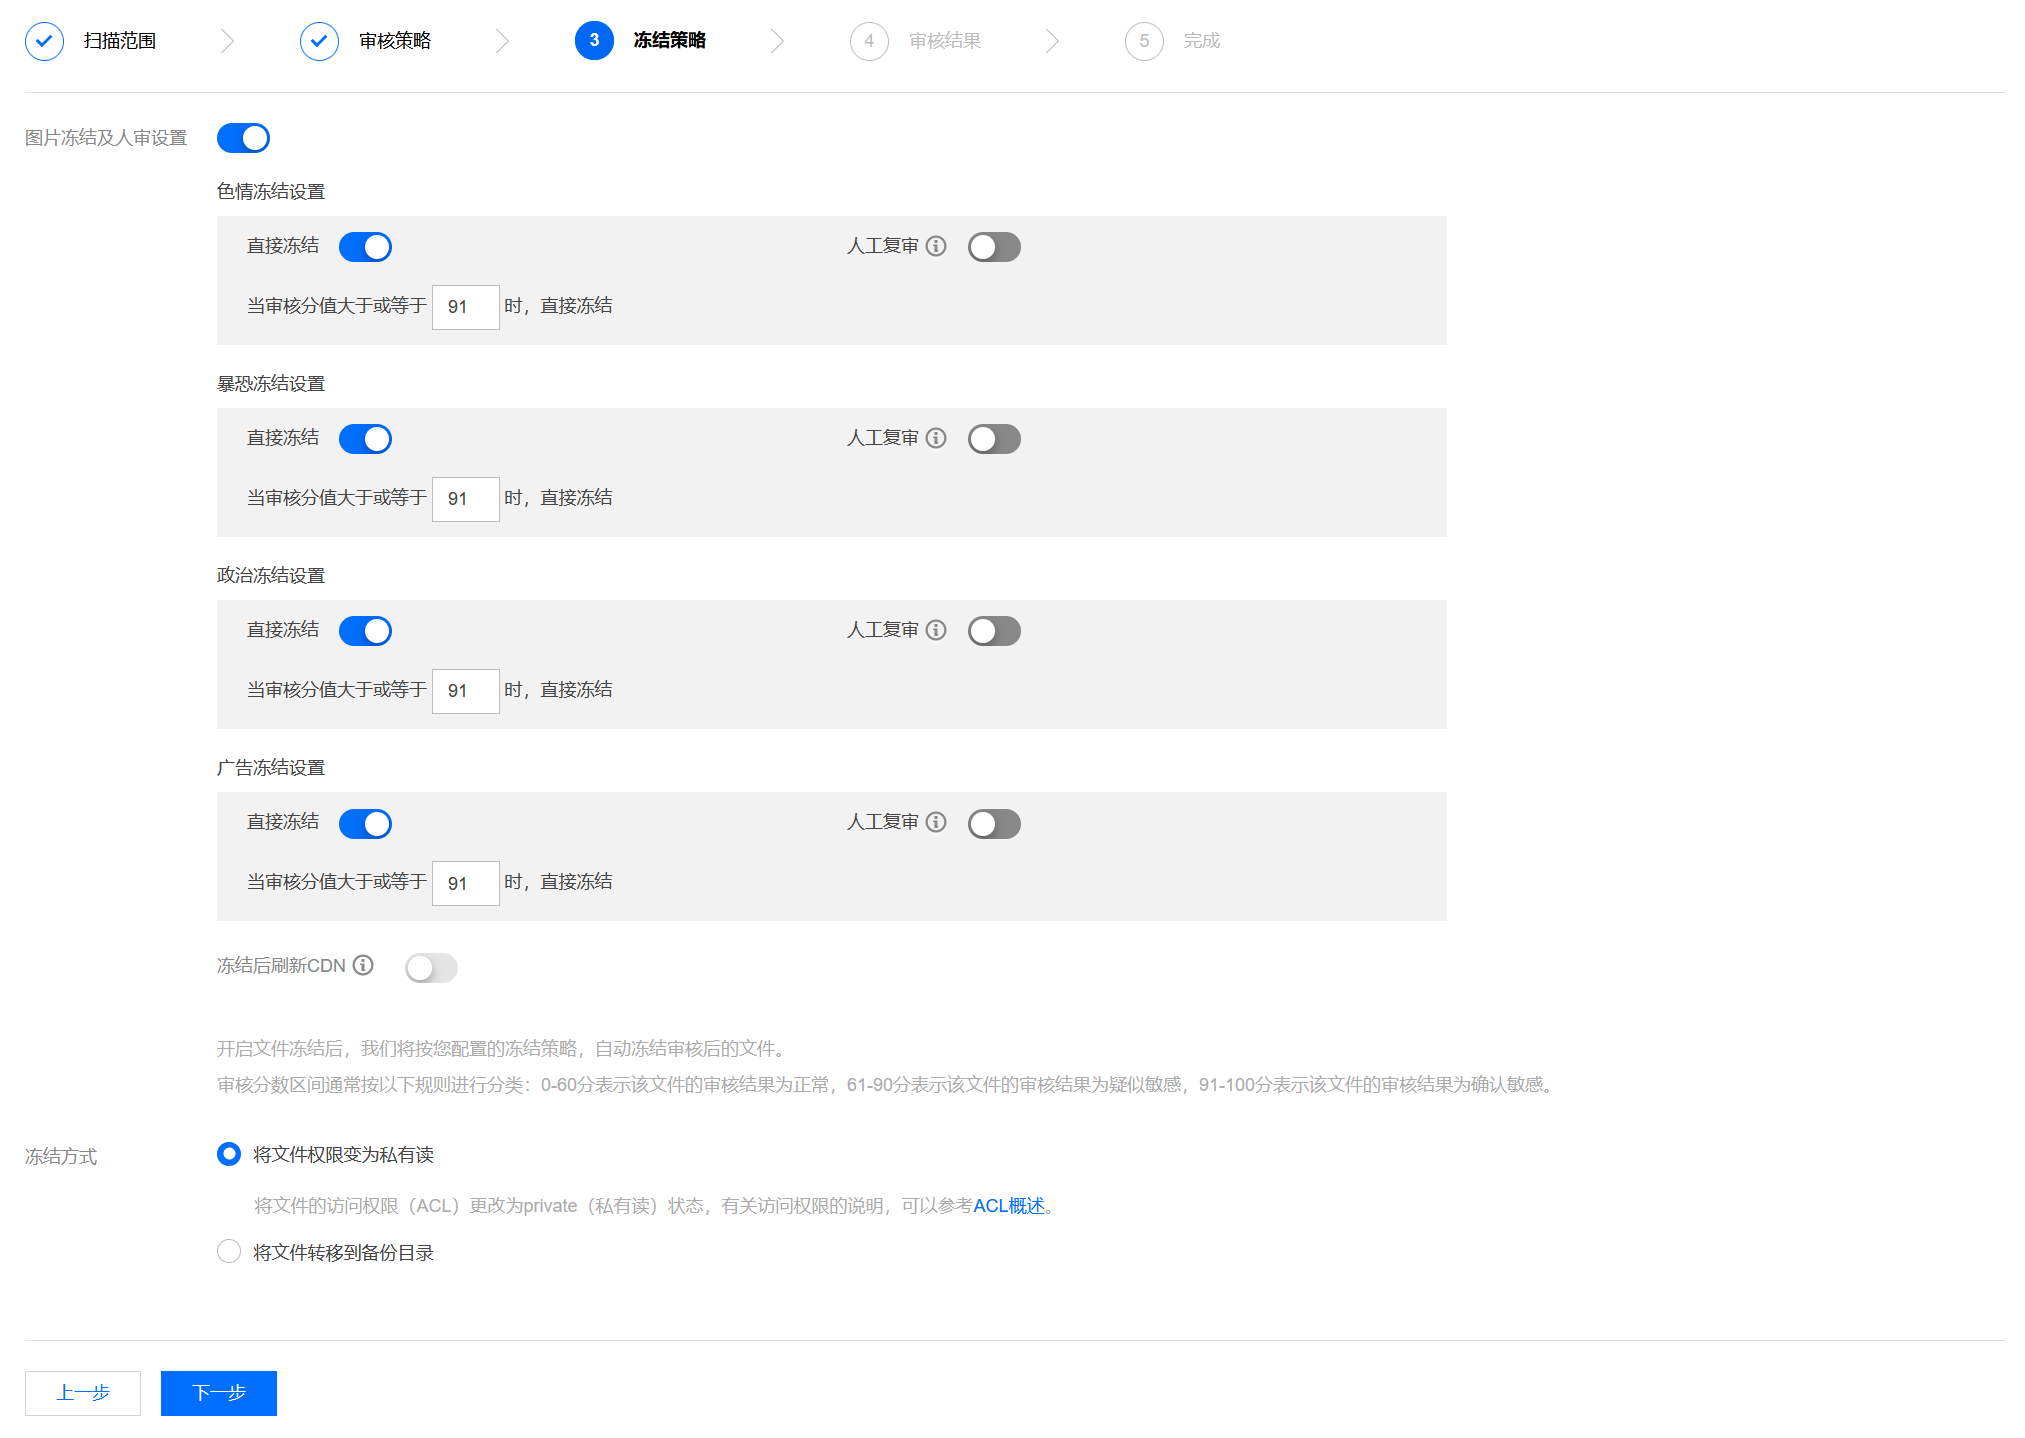This screenshot has width=2025, height=1438.
Task: Go to the 完成 step label
Action: [x=1201, y=41]
